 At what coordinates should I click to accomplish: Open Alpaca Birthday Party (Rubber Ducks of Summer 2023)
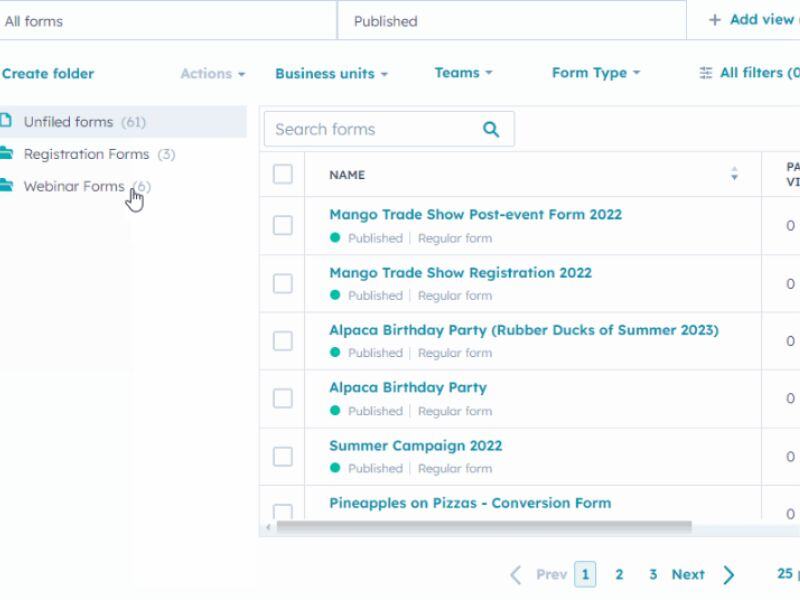(x=523, y=330)
